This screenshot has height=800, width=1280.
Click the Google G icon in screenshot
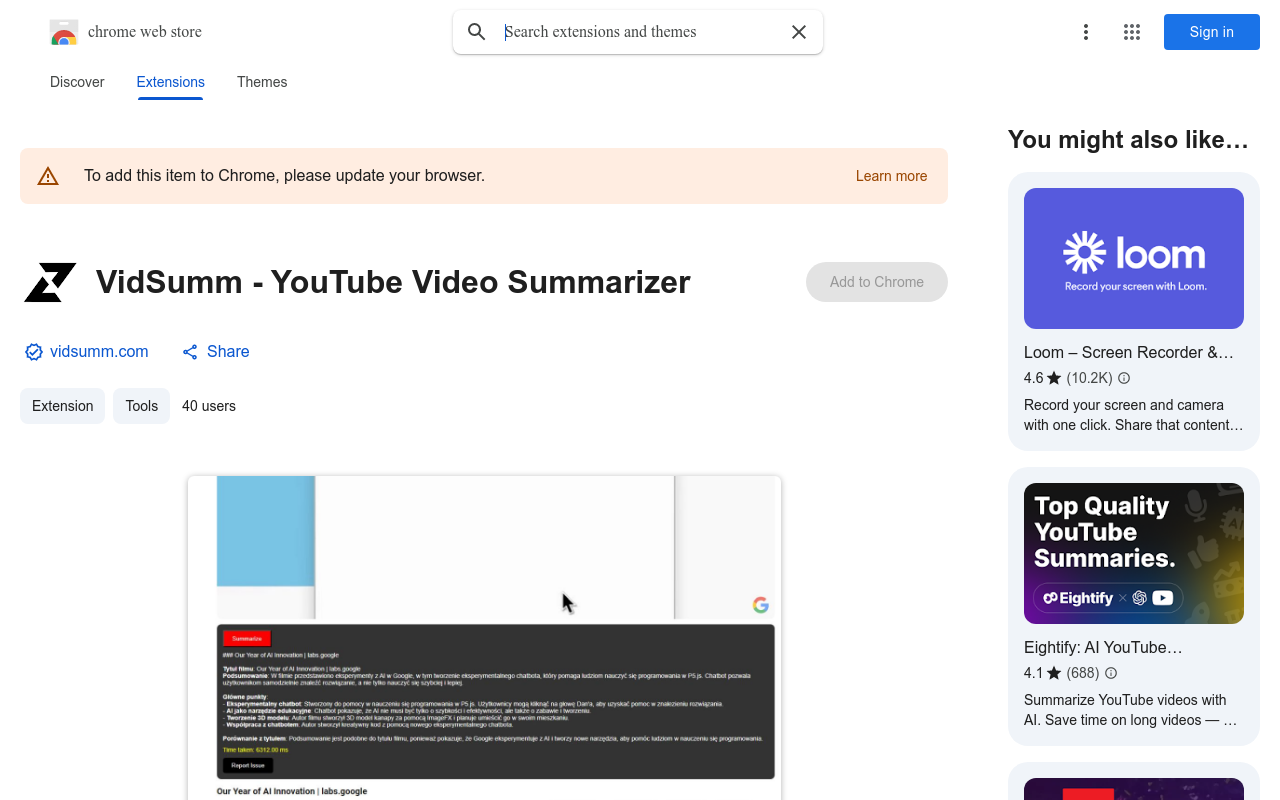point(761,605)
